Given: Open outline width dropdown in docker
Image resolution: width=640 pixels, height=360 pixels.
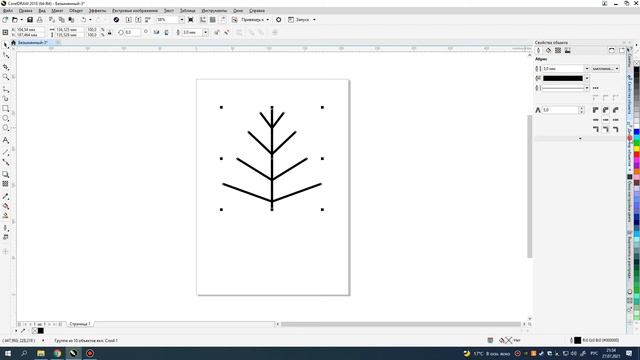Looking at the screenshot, I should [587, 69].
